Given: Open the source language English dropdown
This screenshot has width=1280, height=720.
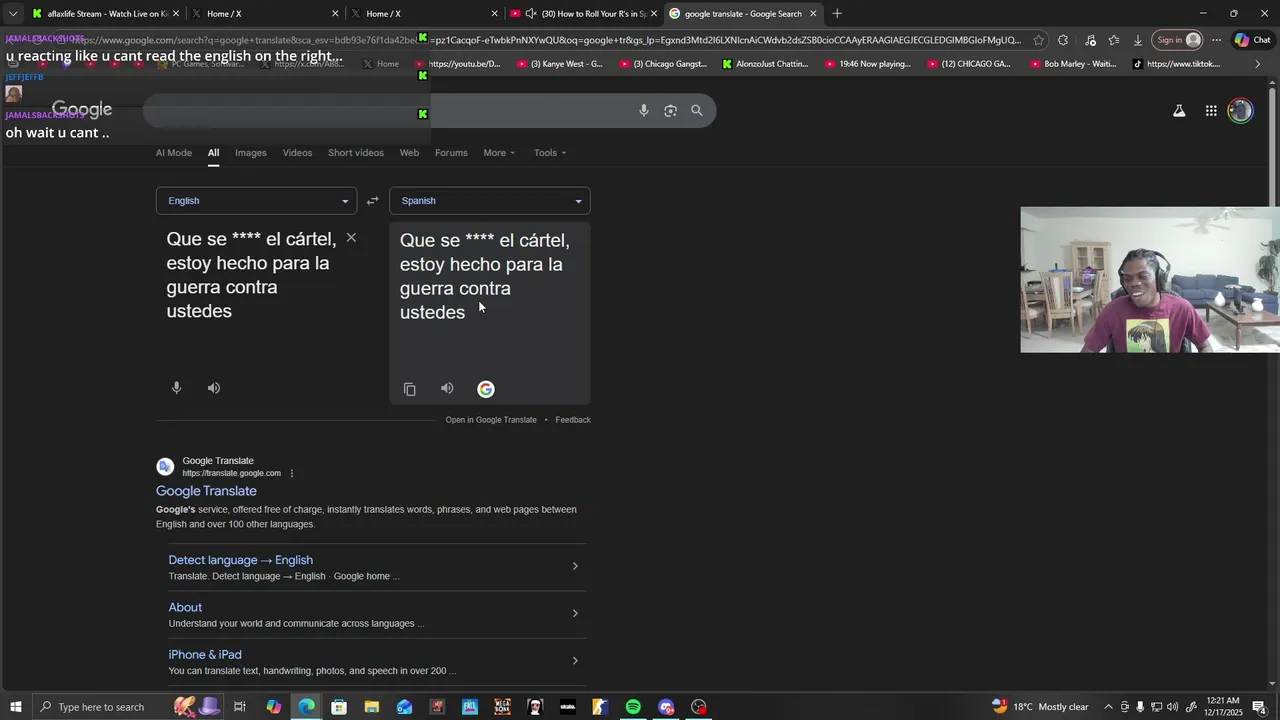Looking at the screenshot, I should point(256,201).
